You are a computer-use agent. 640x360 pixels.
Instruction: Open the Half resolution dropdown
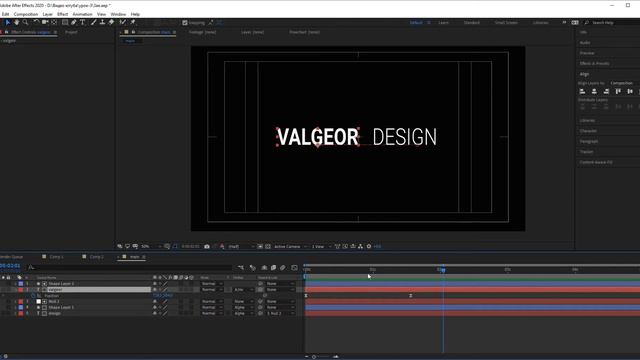click(x=241, y=247)
